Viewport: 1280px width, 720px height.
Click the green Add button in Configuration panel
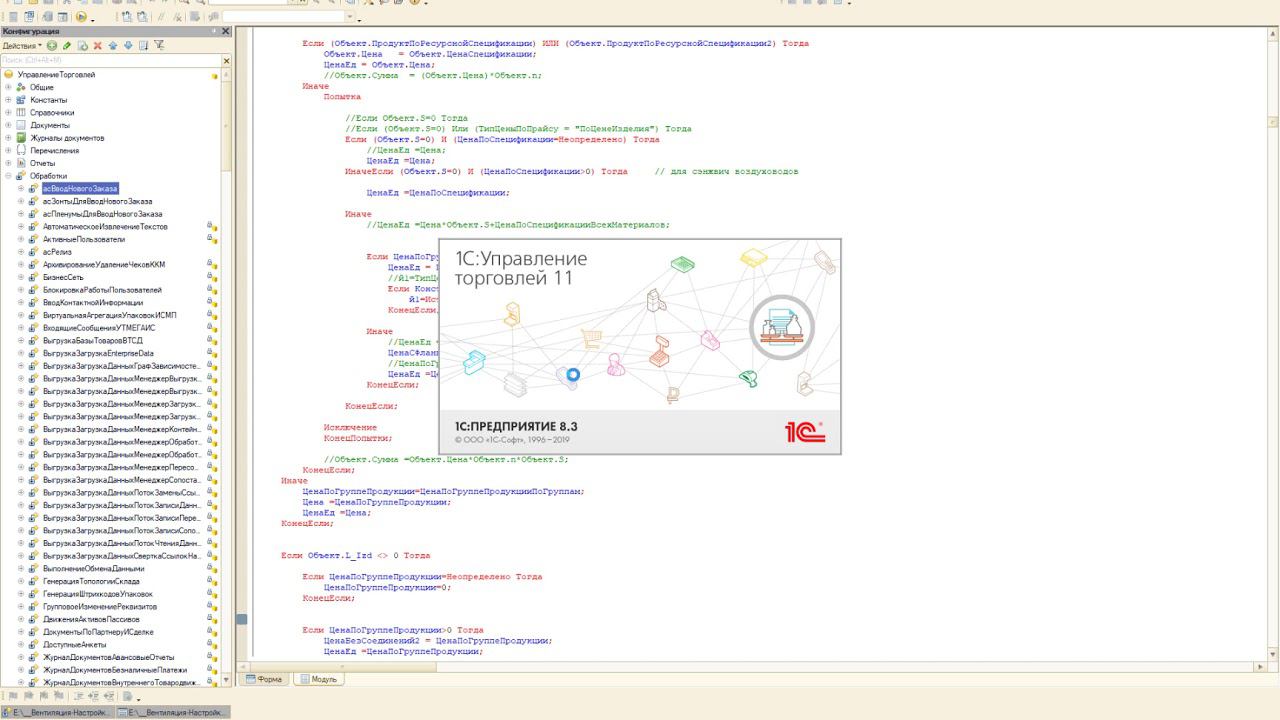[x=52, y=46]
